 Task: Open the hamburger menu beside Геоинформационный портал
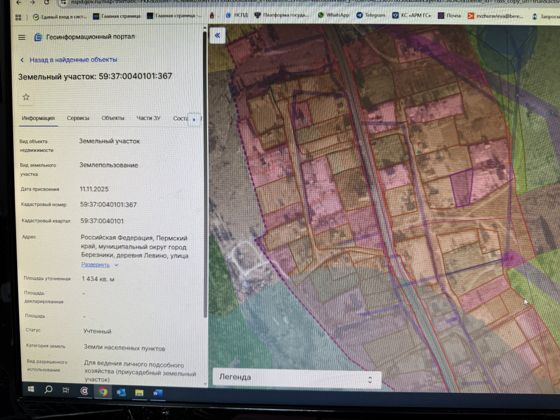22,37
